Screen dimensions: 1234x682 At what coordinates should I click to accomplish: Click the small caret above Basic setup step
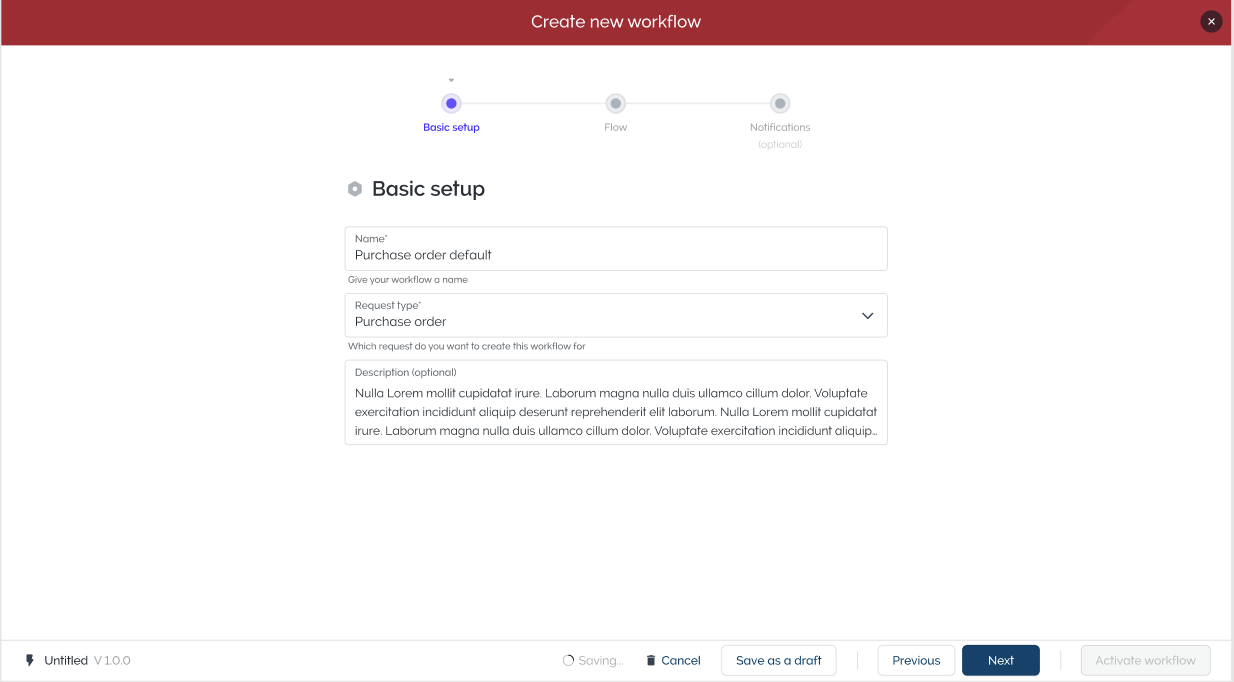click(451, 80)
